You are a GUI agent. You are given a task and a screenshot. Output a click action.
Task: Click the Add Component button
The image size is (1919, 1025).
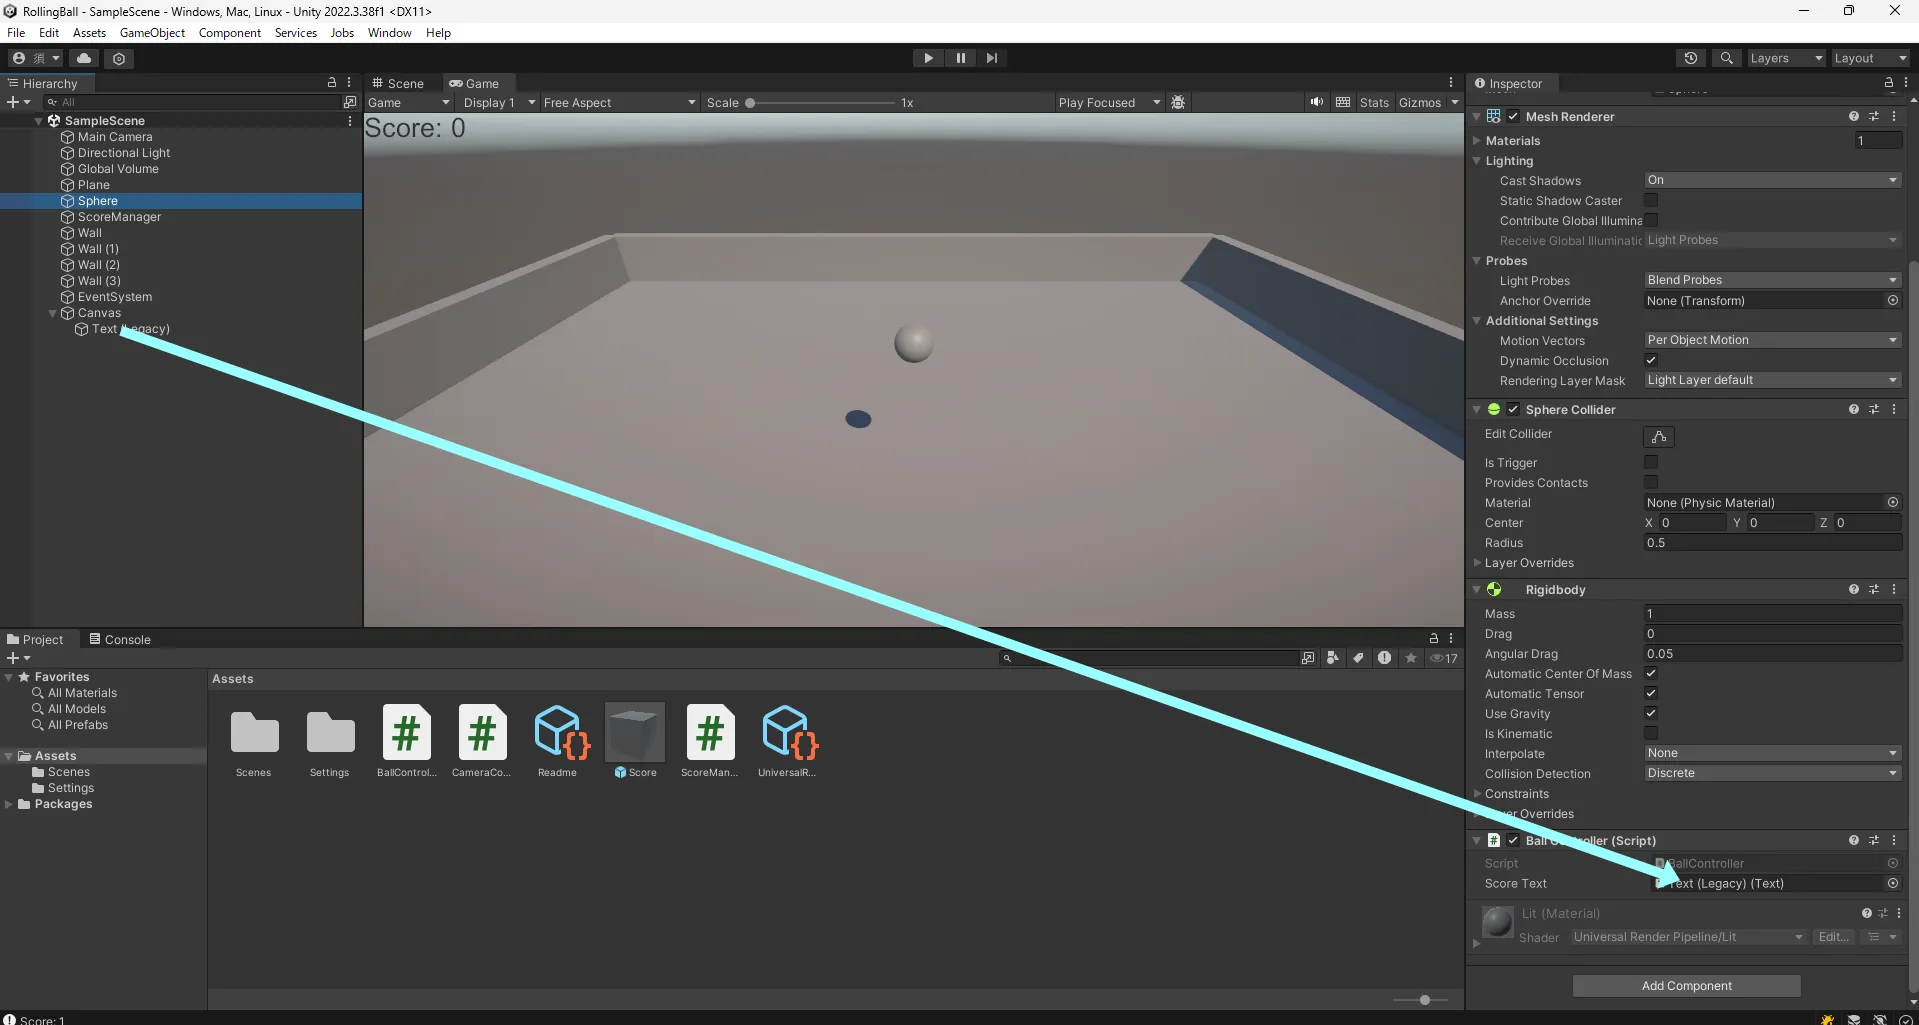(x=1686, y=986)
